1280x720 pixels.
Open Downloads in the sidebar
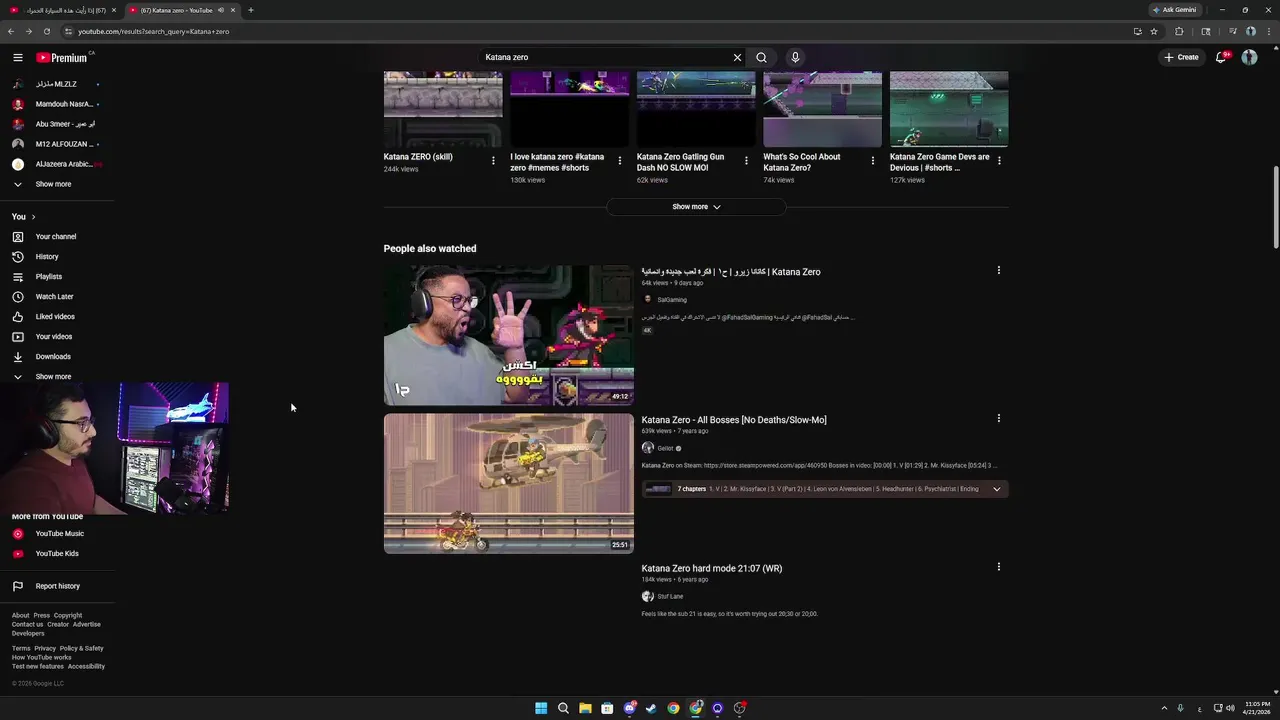pyautogui.click(x=53, y=357)
